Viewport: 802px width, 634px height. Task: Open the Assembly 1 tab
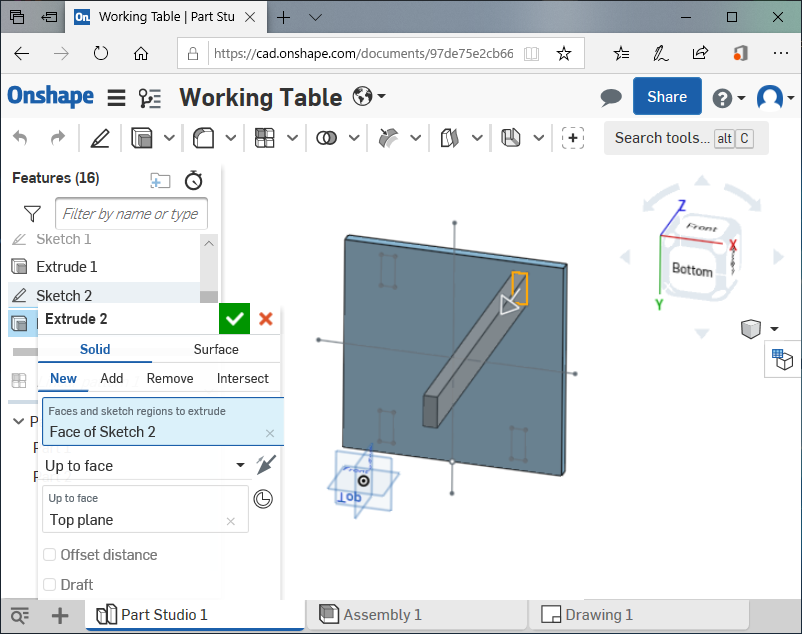pyautogui.click(x=417, y=615)
